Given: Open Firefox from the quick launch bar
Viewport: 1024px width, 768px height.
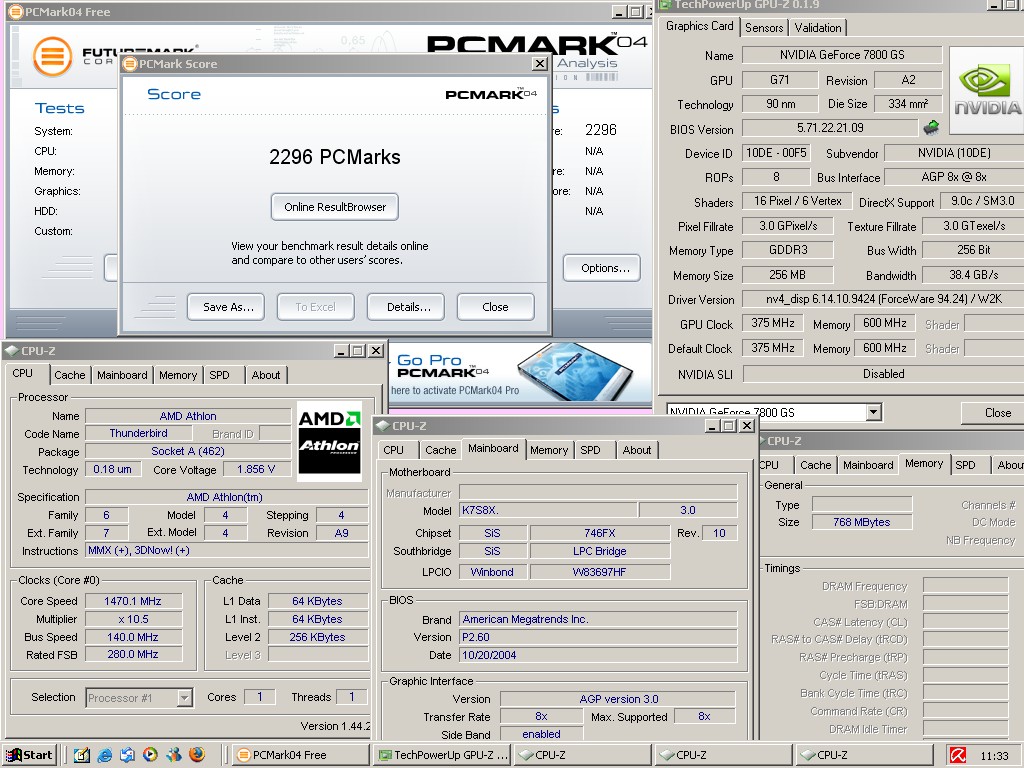Looking at the screenshot, I should pos(196,754).
